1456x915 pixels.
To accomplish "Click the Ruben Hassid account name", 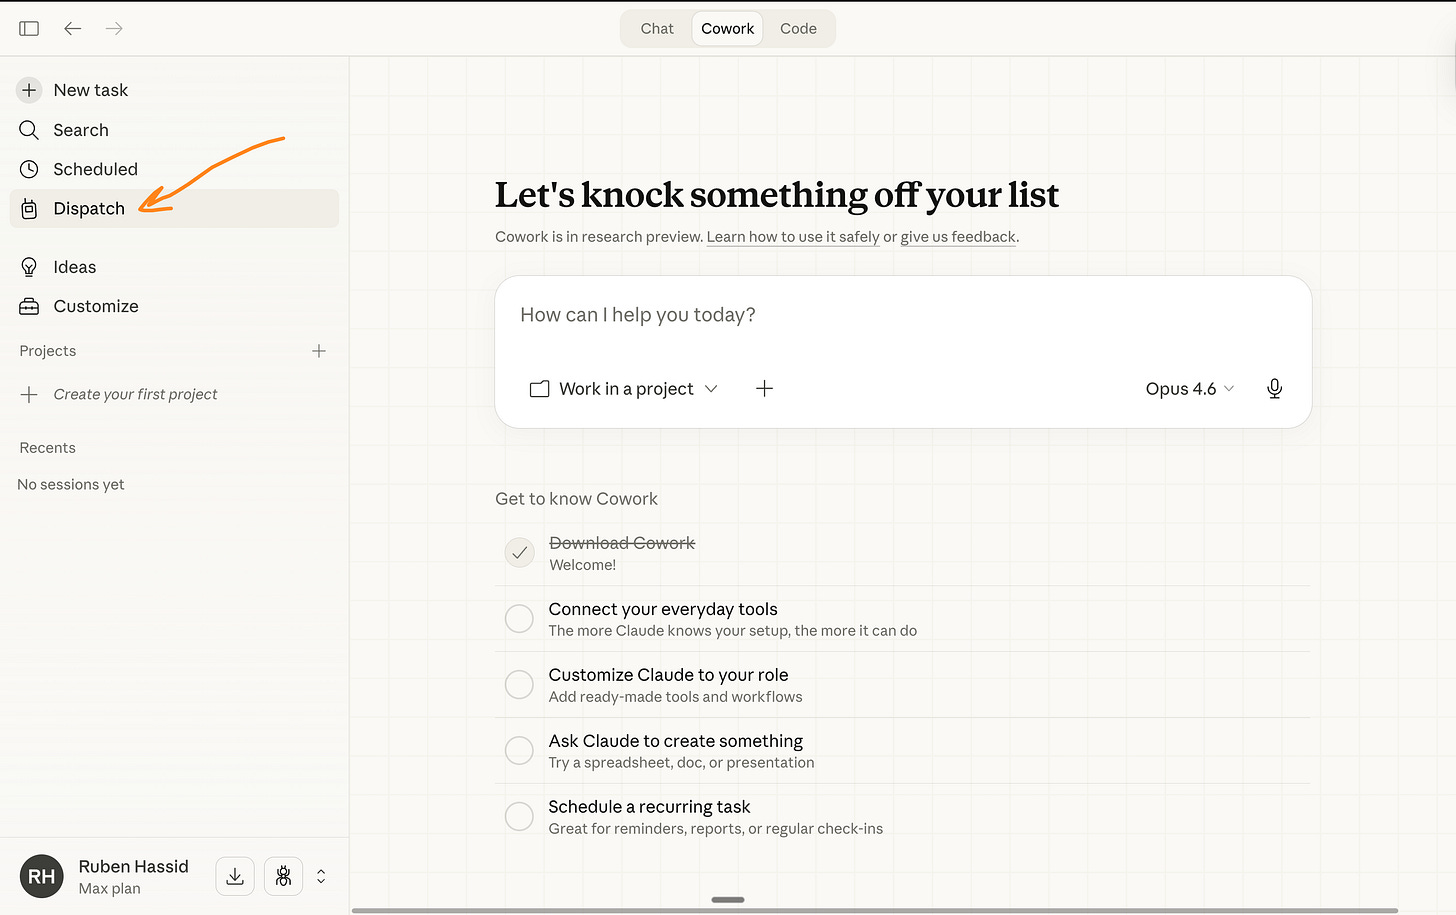I will point(133,866).
